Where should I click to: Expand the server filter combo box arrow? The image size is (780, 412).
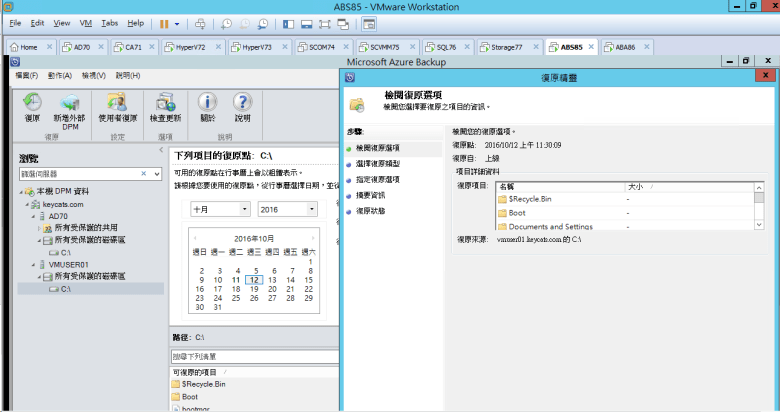tap(157, 174)
